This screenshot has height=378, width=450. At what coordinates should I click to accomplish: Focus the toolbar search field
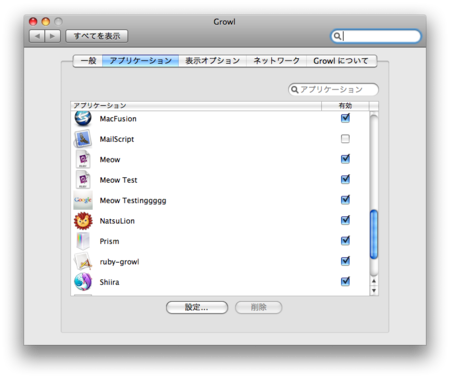point(376,36)
